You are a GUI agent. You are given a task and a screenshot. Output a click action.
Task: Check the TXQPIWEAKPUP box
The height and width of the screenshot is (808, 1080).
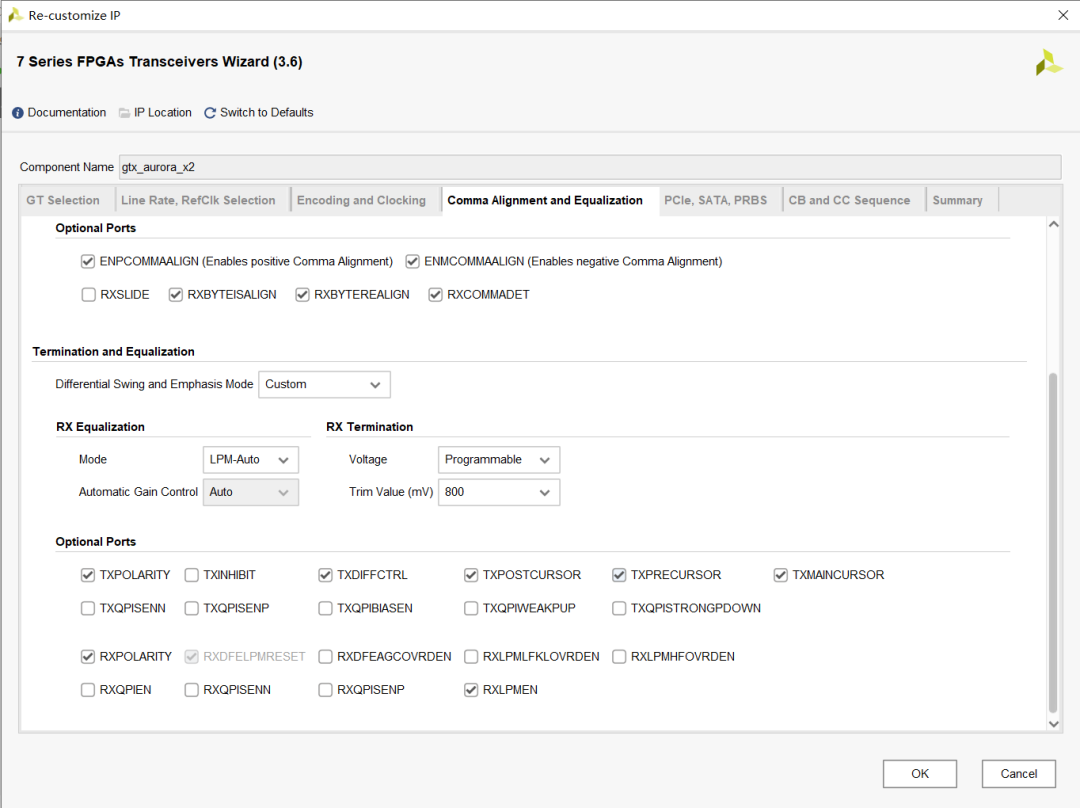pos(471,608)
